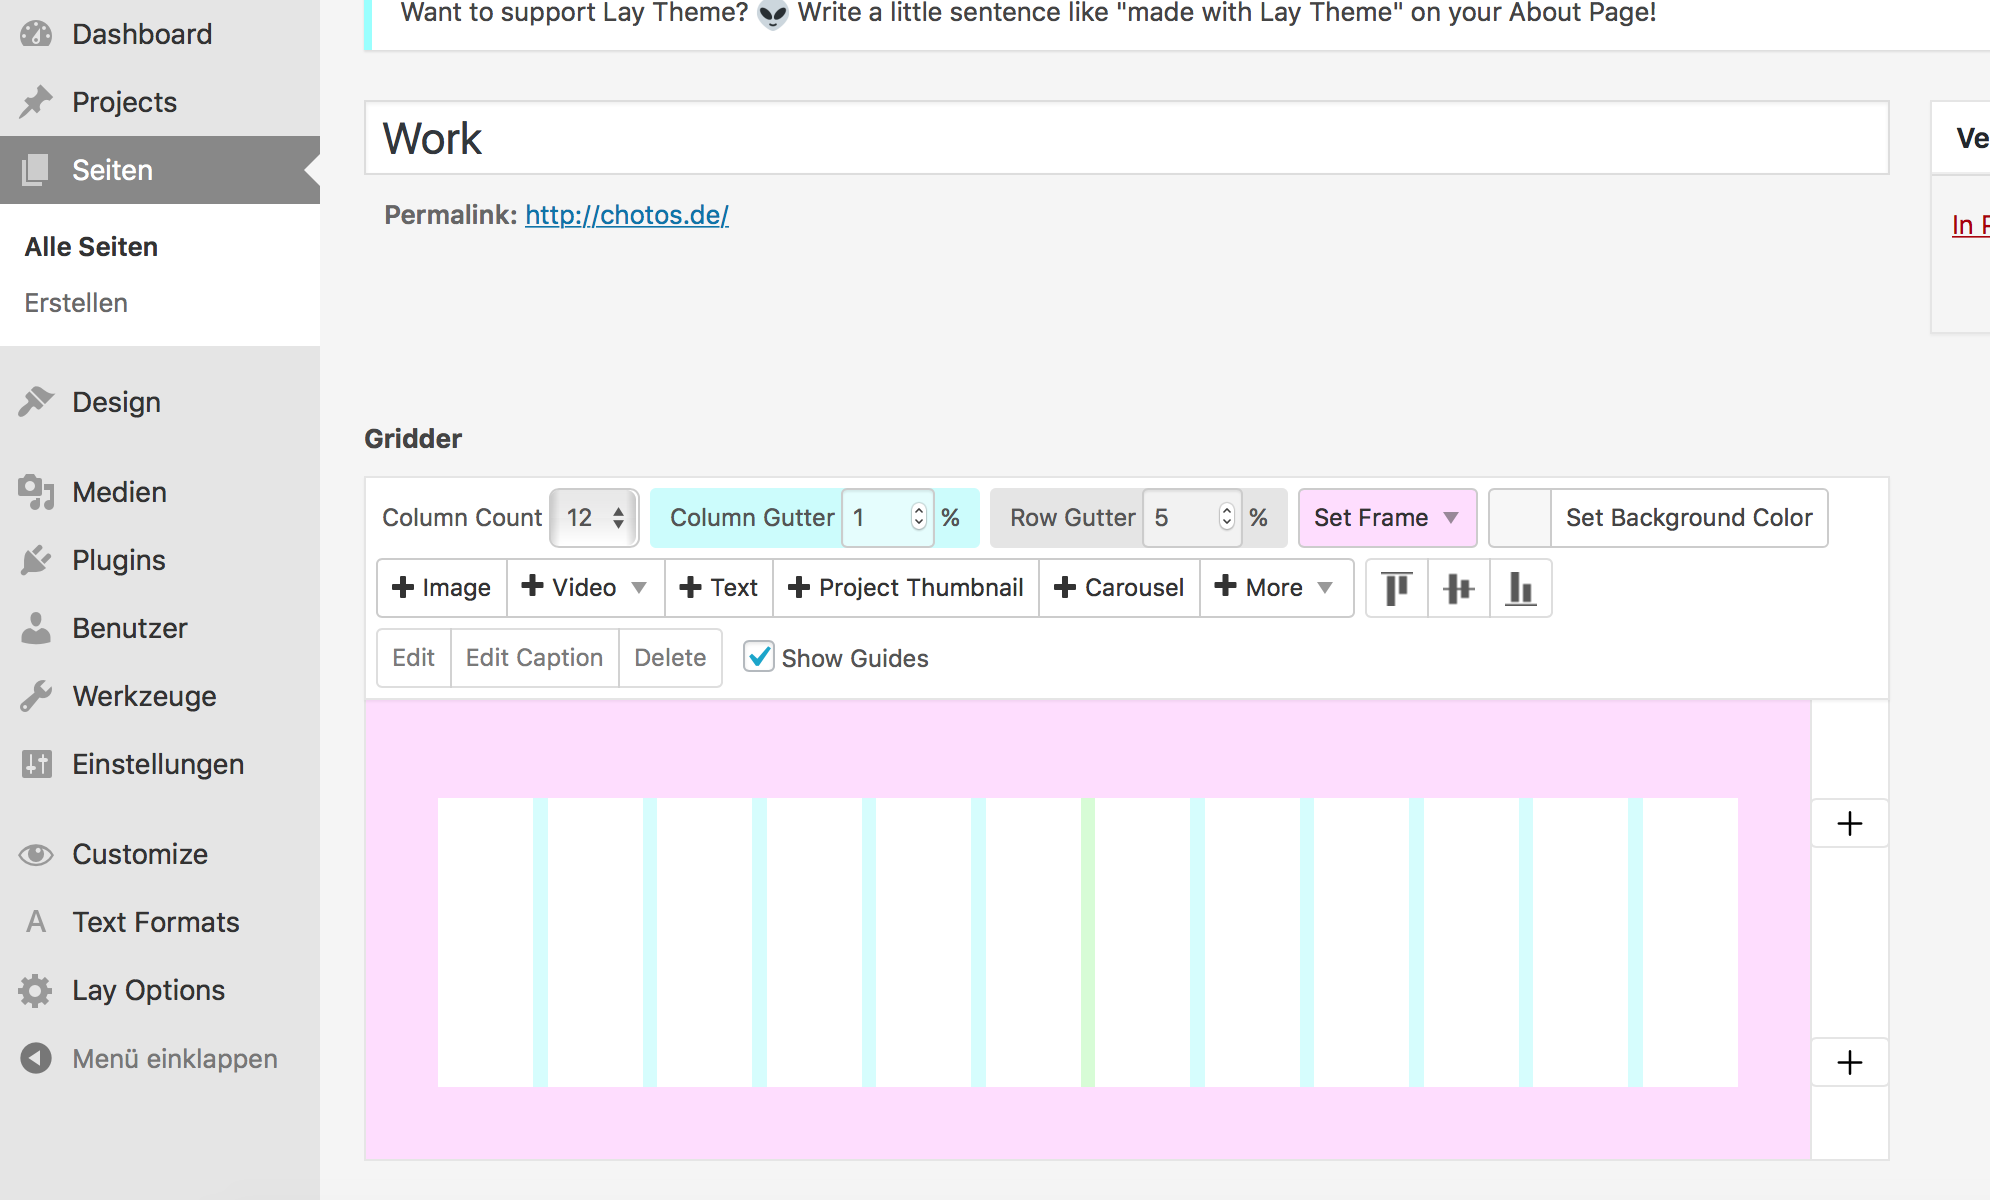The width and height of the screenshot is (1990, 1200).
Task: Open Lay Options gear menu
Action: 36,990
